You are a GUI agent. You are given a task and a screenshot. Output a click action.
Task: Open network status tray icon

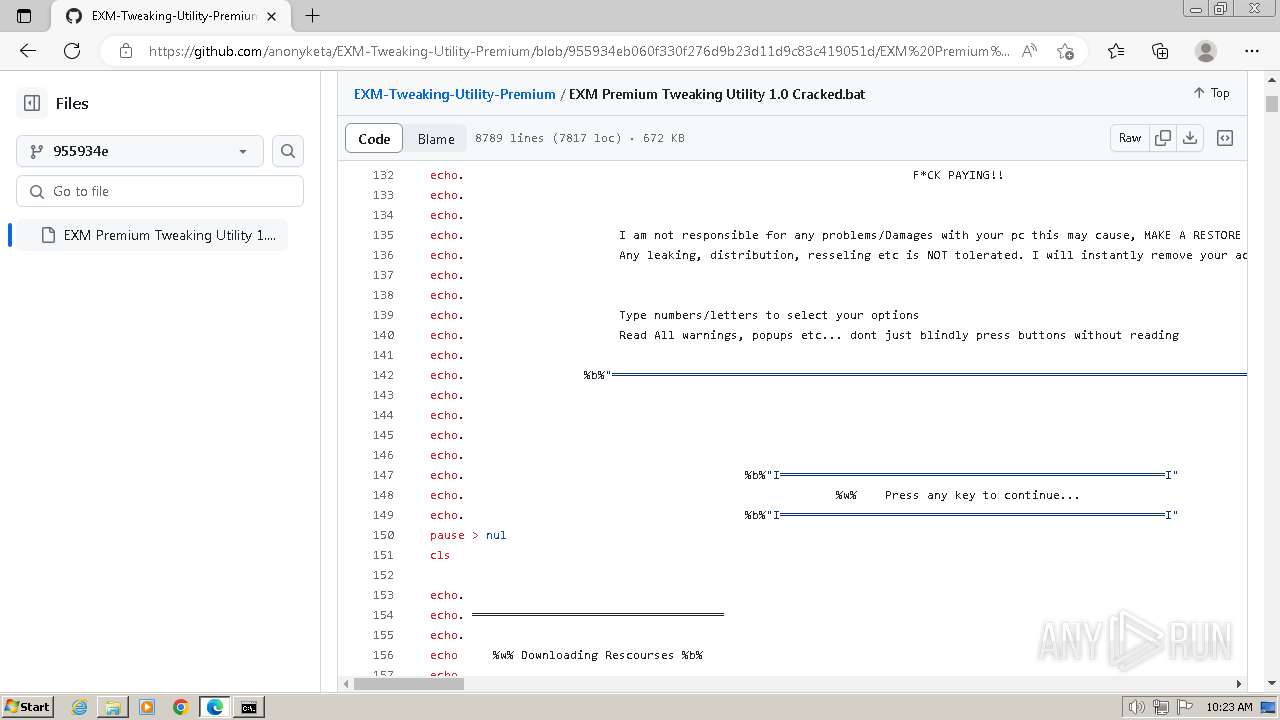tap(1159, 707)
